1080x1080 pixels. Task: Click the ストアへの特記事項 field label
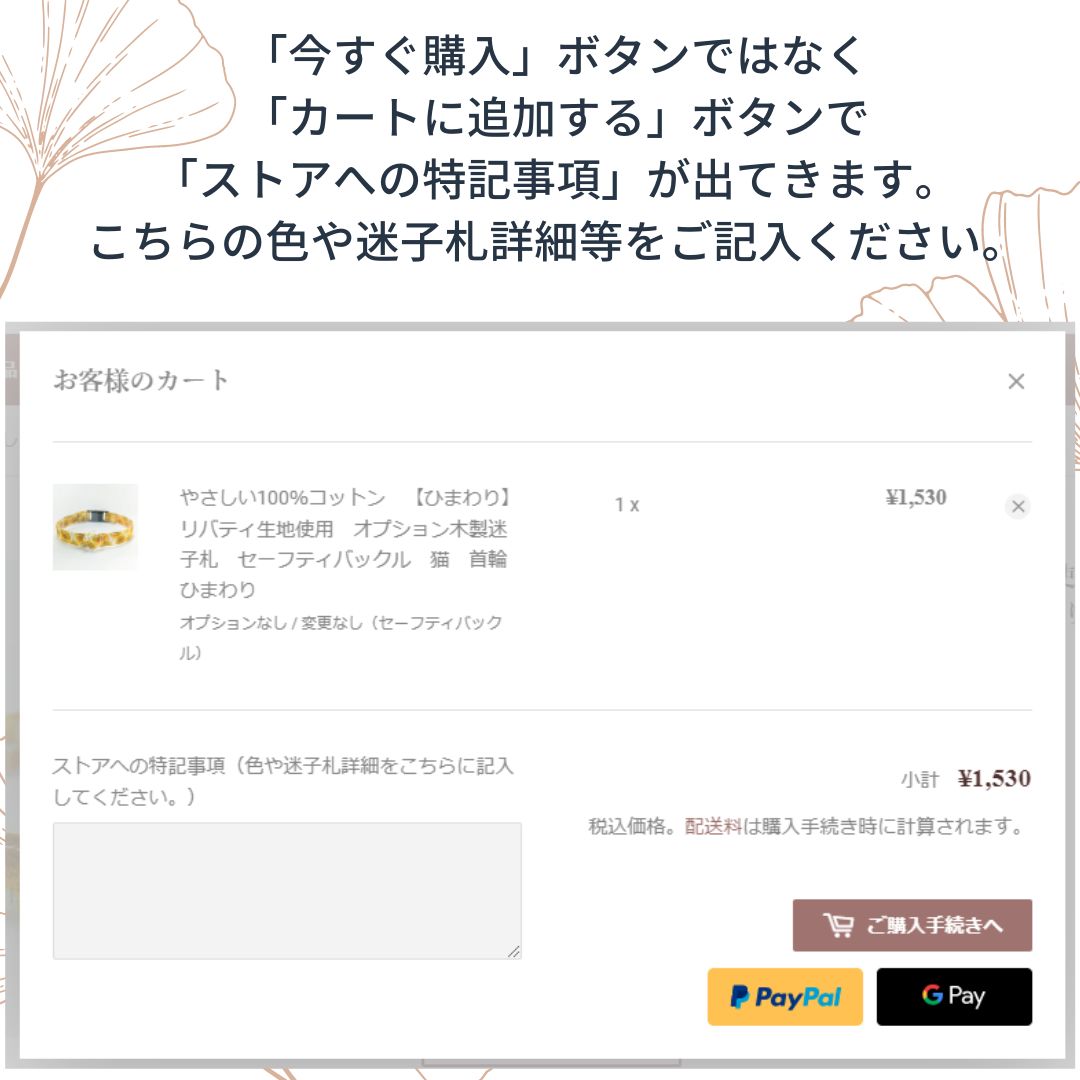[x=283, y=781]
